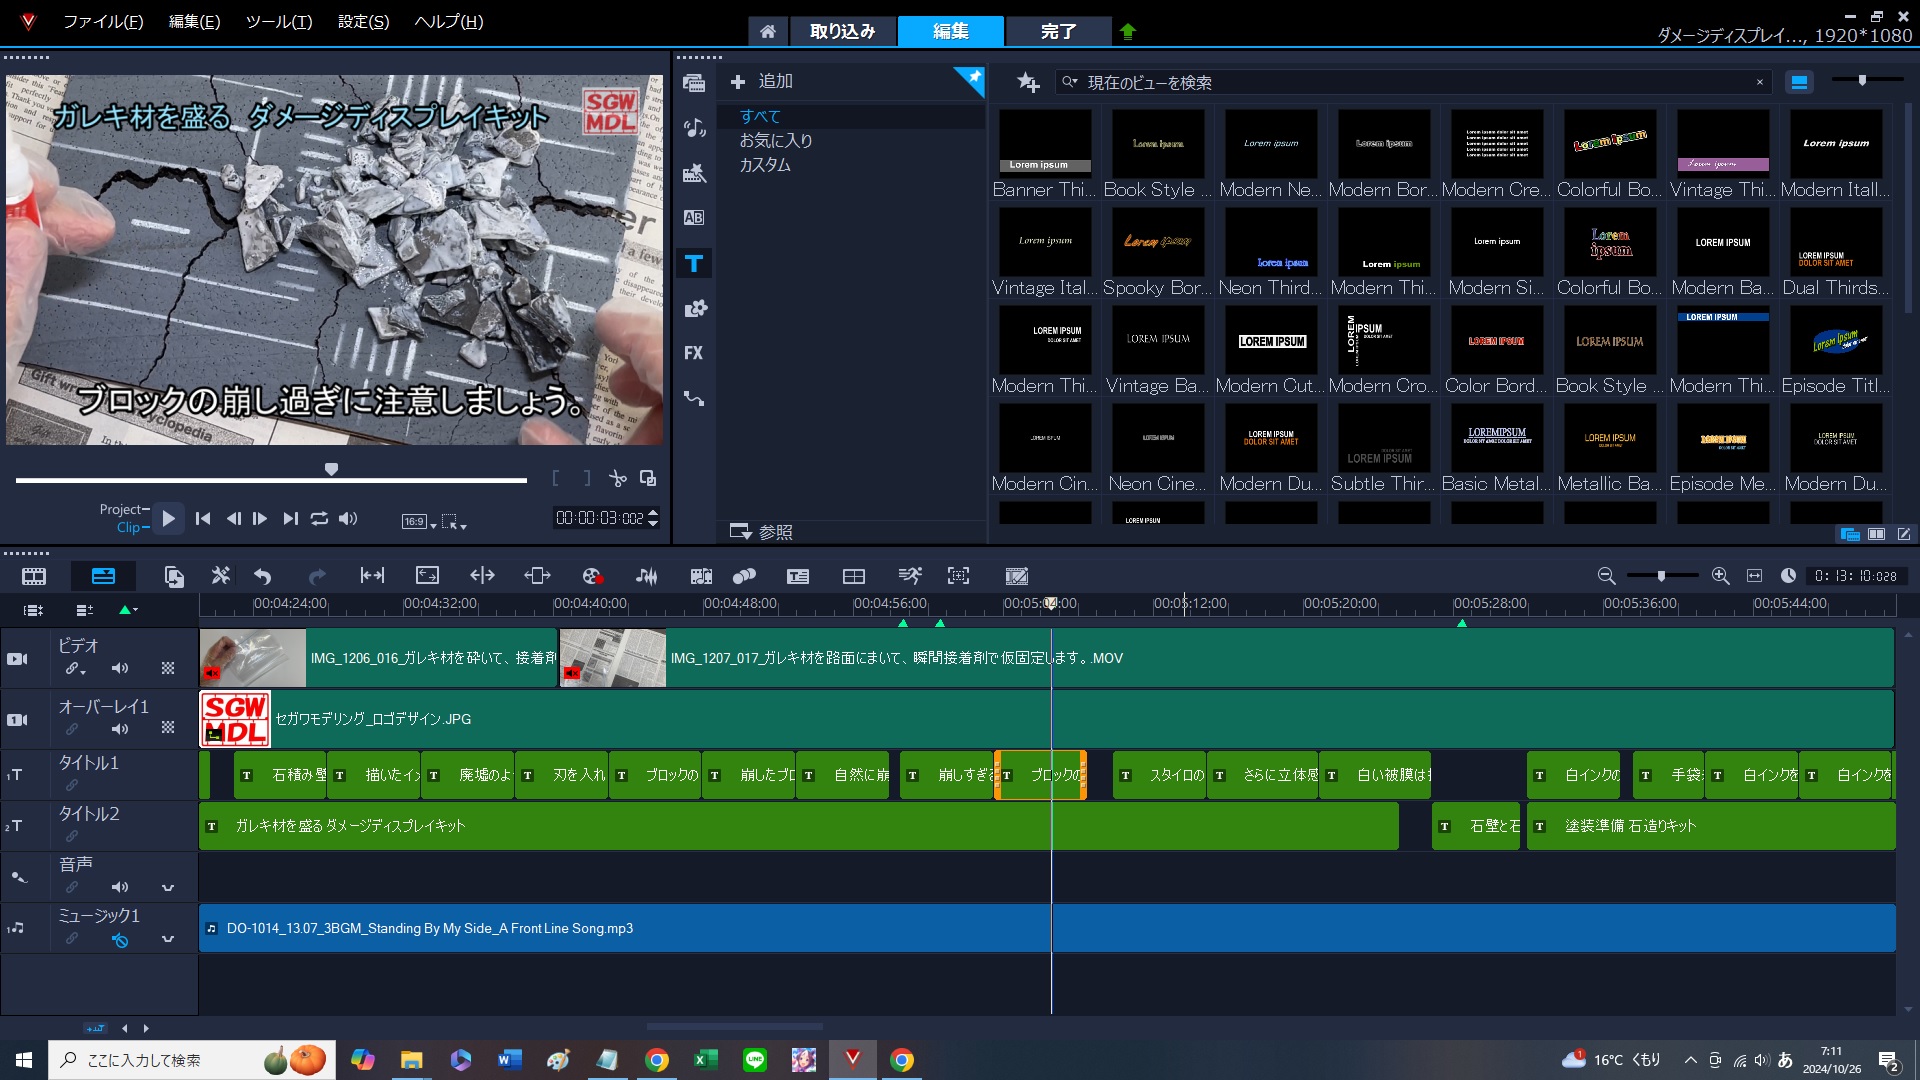Click the Customize tools wrench icon
Screen dimensions: 1920x1080
pyautogui.click(x=221, y=575)
